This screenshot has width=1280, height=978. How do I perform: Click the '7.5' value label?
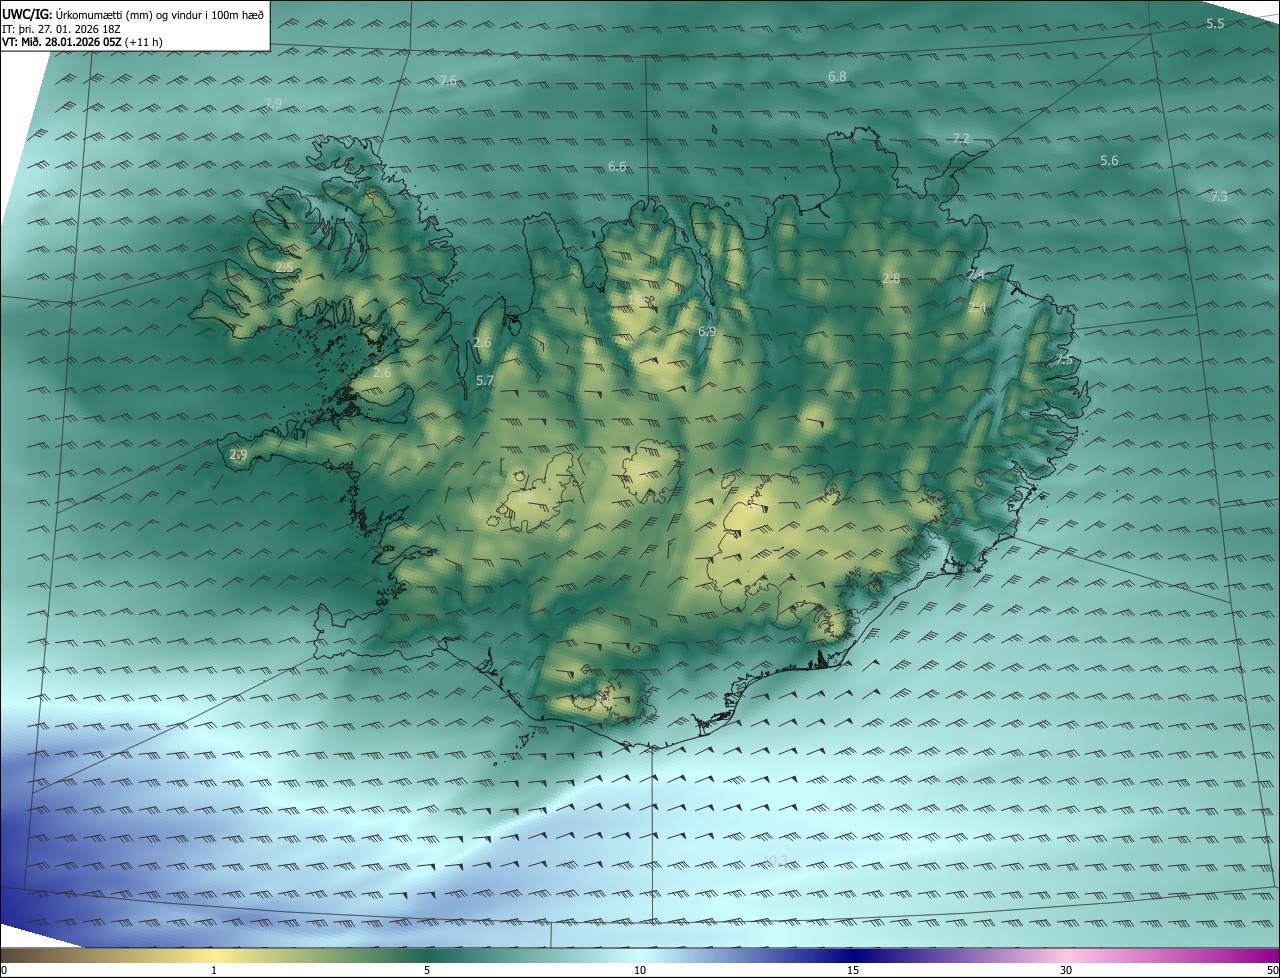pyautogui.click(x=1063, y=359)
